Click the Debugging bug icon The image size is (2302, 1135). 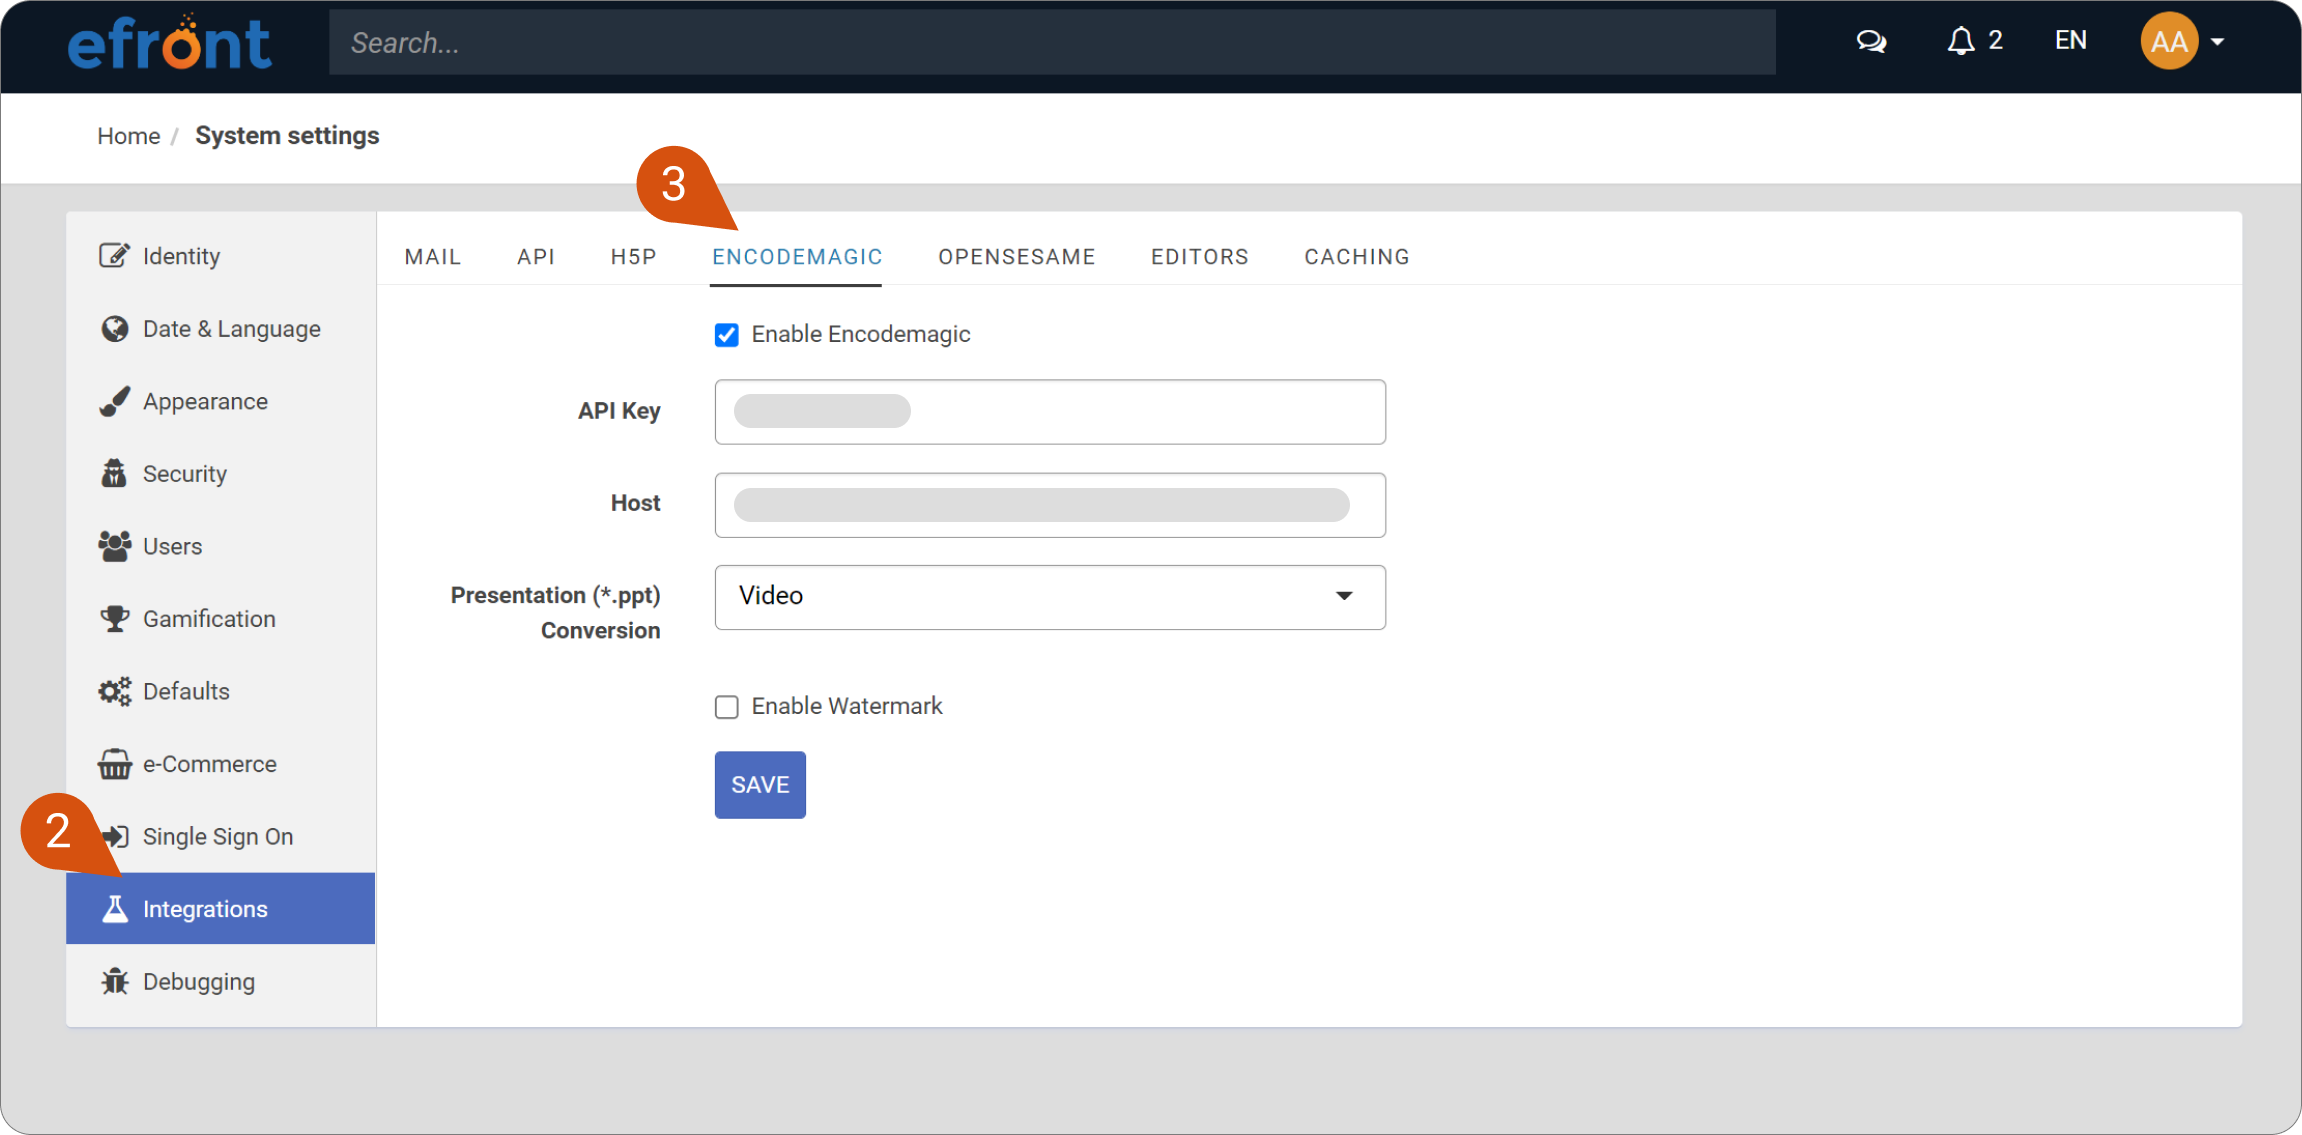[x=114, y=981]
